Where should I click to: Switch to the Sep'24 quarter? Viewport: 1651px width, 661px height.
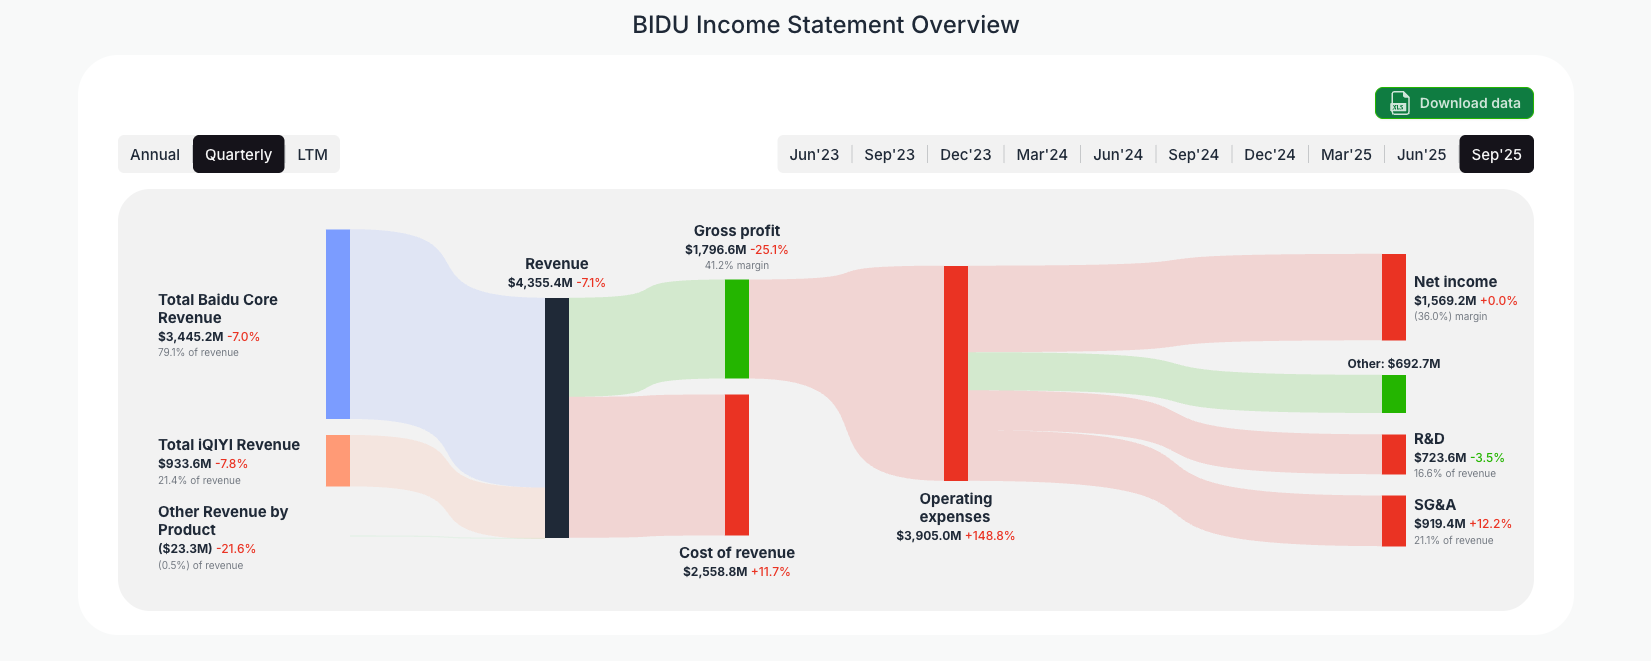pos(1193,154)
